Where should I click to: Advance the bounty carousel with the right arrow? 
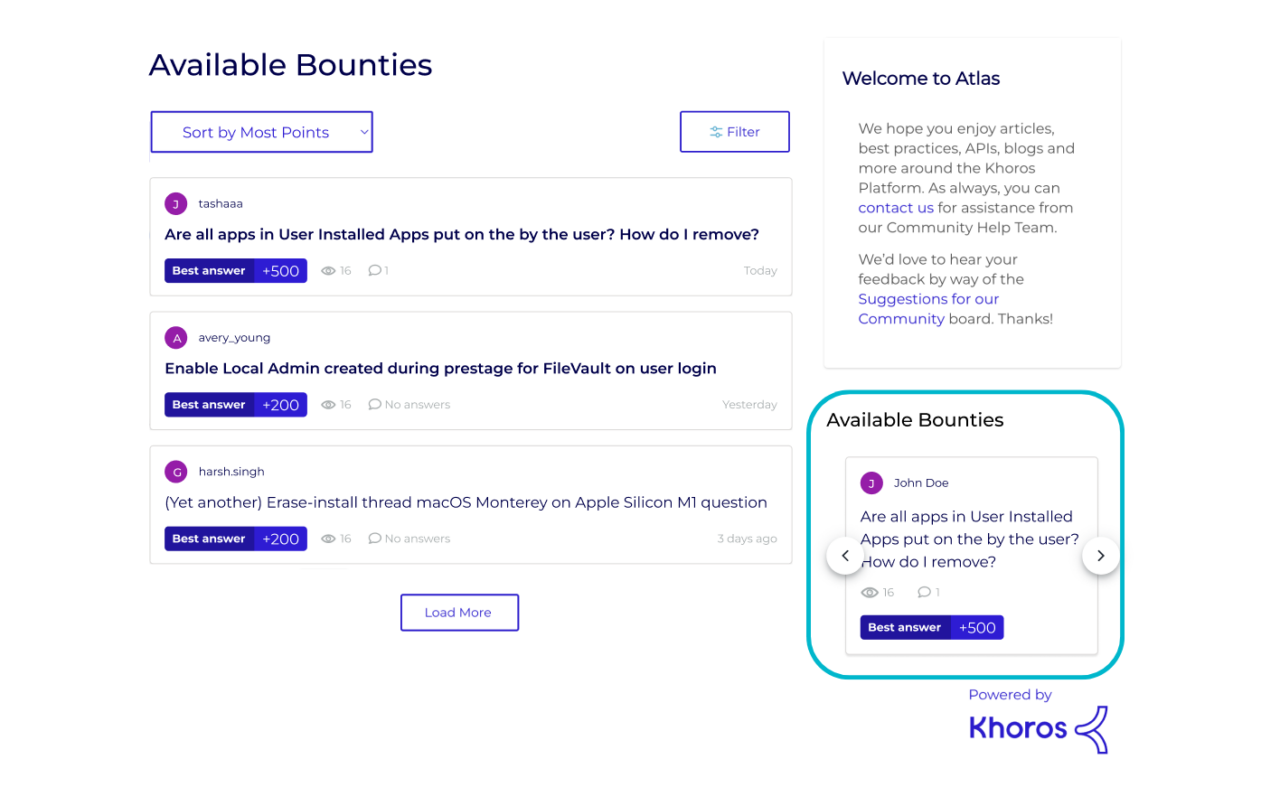[x=1100, y=555]
